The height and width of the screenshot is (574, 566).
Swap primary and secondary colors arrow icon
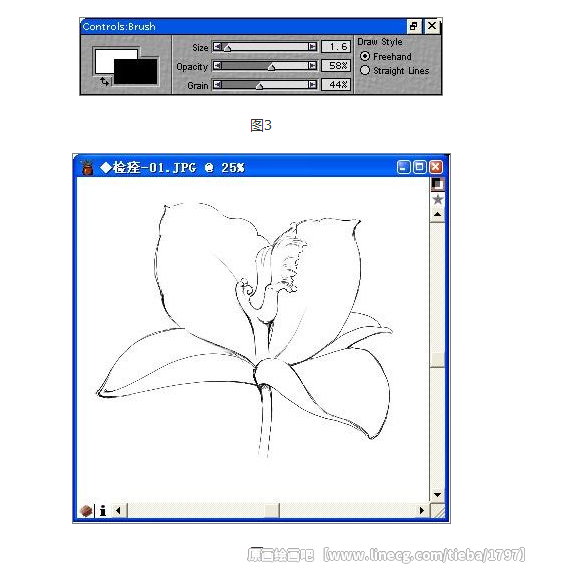click(x=105, y=81)
